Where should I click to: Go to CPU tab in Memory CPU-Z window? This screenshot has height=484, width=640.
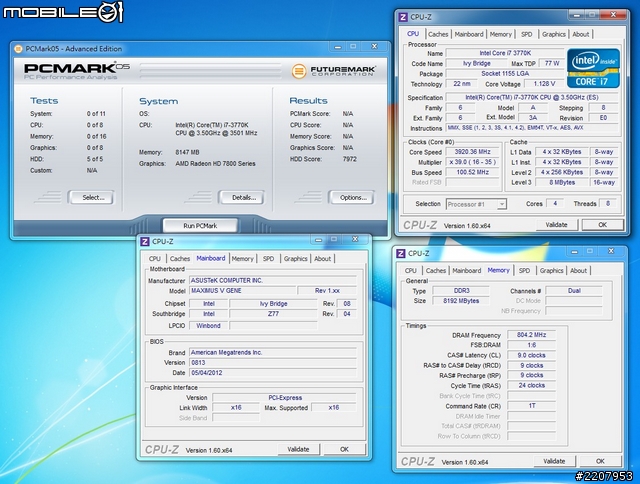411,271
